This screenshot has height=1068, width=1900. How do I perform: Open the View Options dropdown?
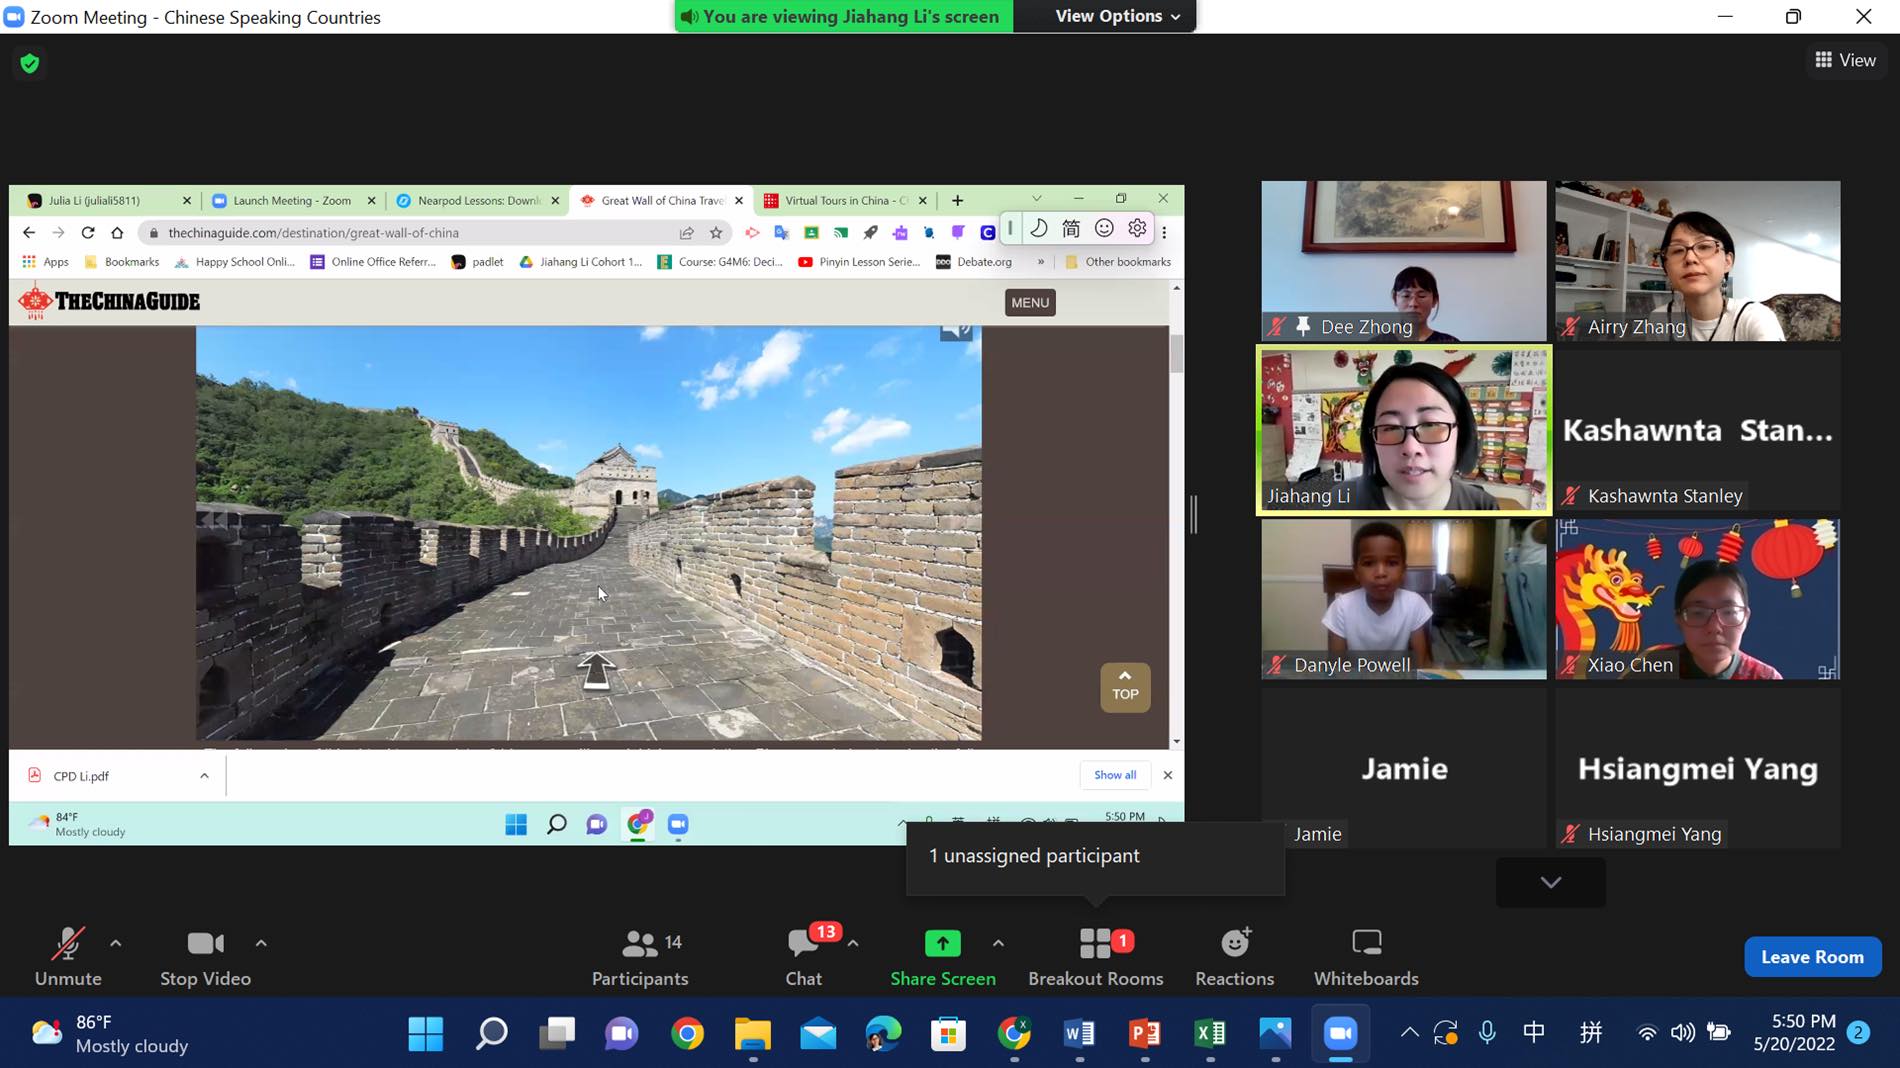[x=1117, y=16]
